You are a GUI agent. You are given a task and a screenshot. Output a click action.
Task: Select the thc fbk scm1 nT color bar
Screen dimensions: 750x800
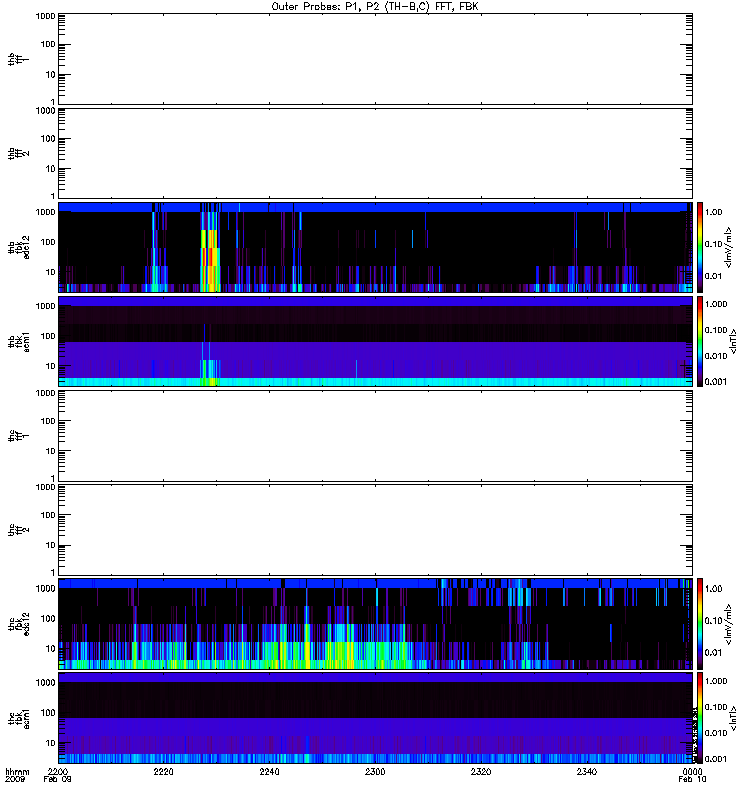click(x=700, y=718)
